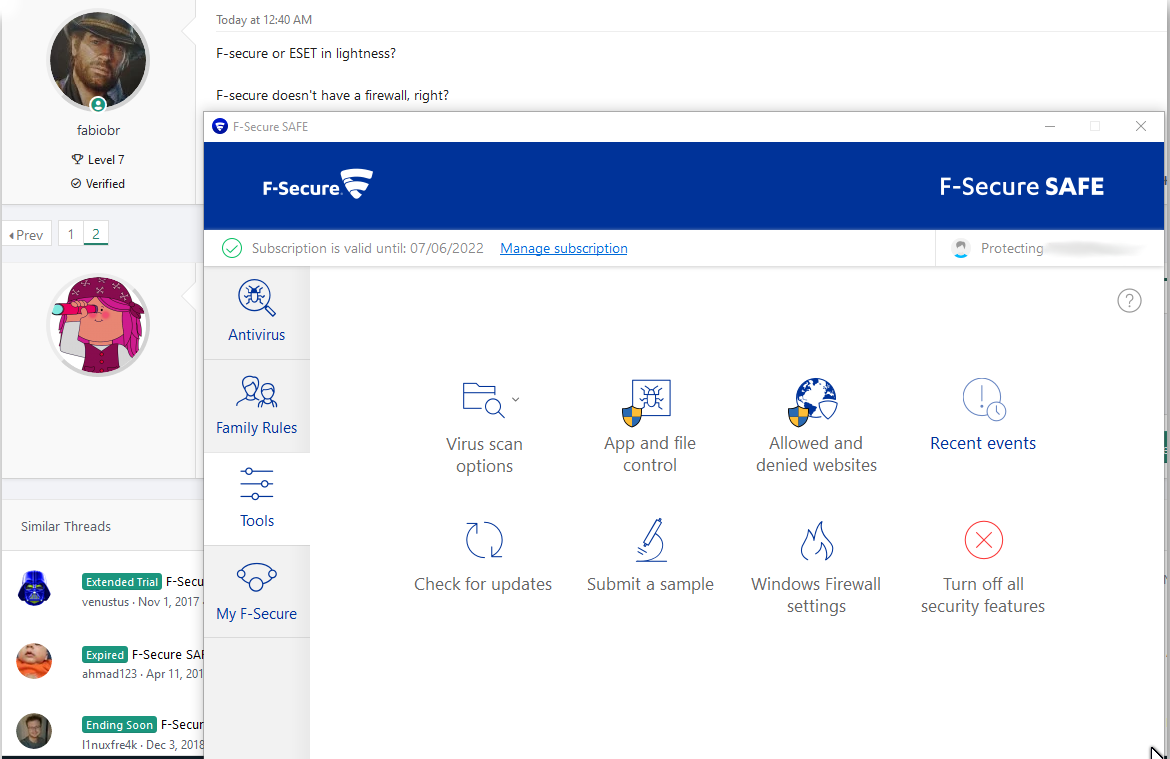Open the Family Rules sidebar section

tap(257, 406)
